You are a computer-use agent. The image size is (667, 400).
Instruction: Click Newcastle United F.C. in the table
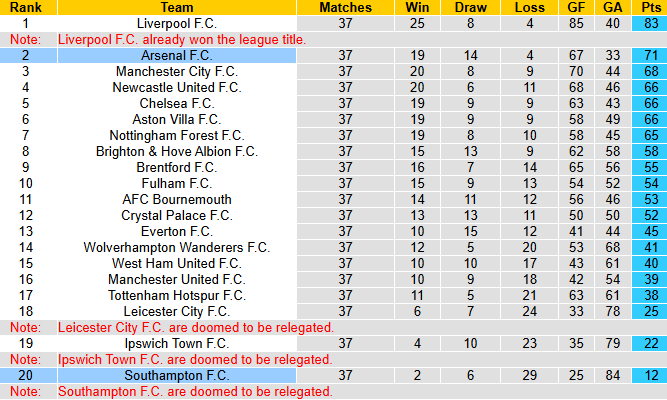(176, 88)
